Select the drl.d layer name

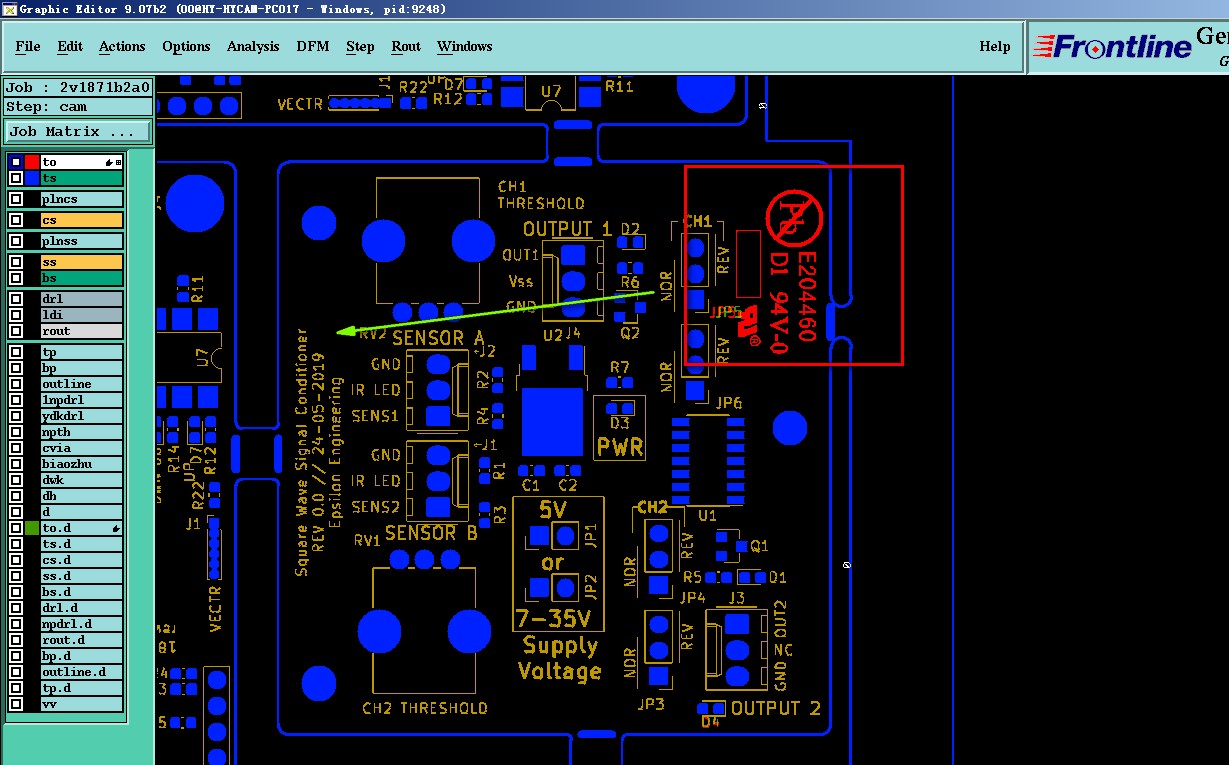[82, 608]
